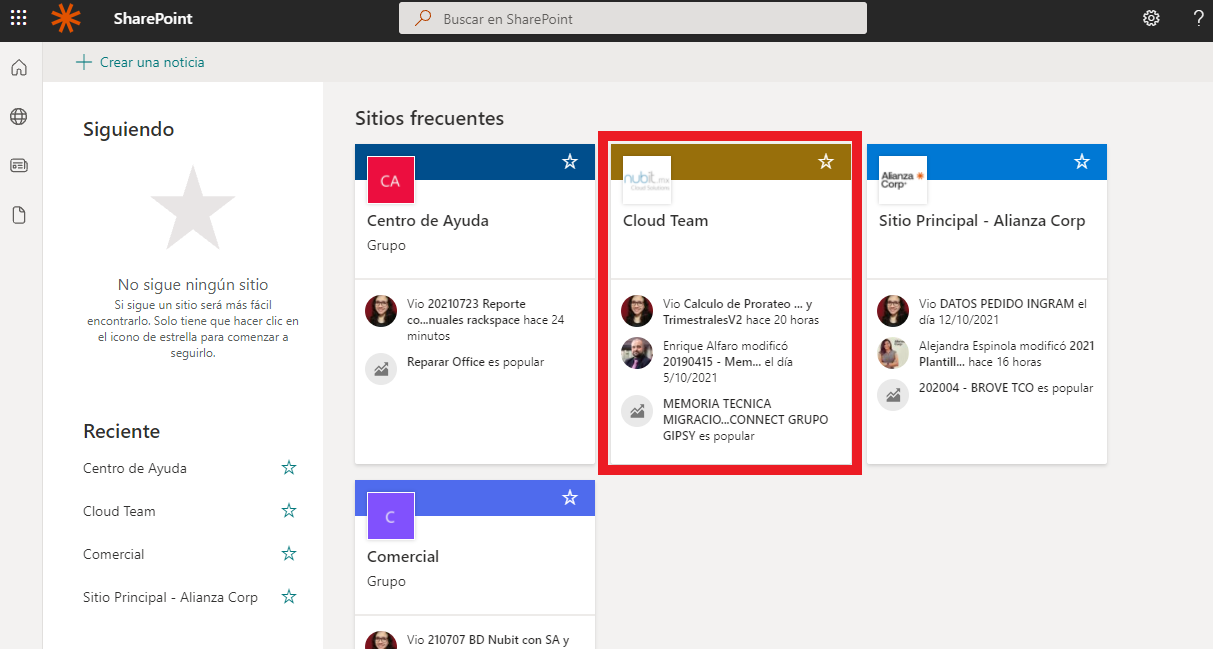Go to Home in the left rail
Screen dimensions: 1213x649
point(19,68)
